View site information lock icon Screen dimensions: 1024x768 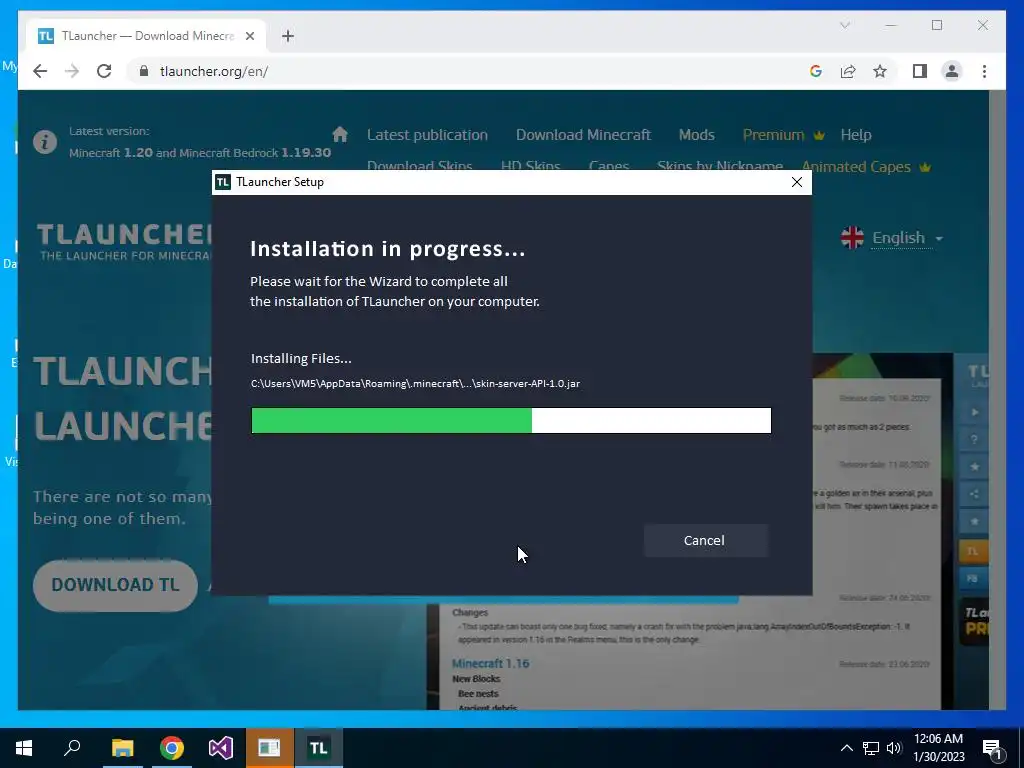(x=144, y=71)
